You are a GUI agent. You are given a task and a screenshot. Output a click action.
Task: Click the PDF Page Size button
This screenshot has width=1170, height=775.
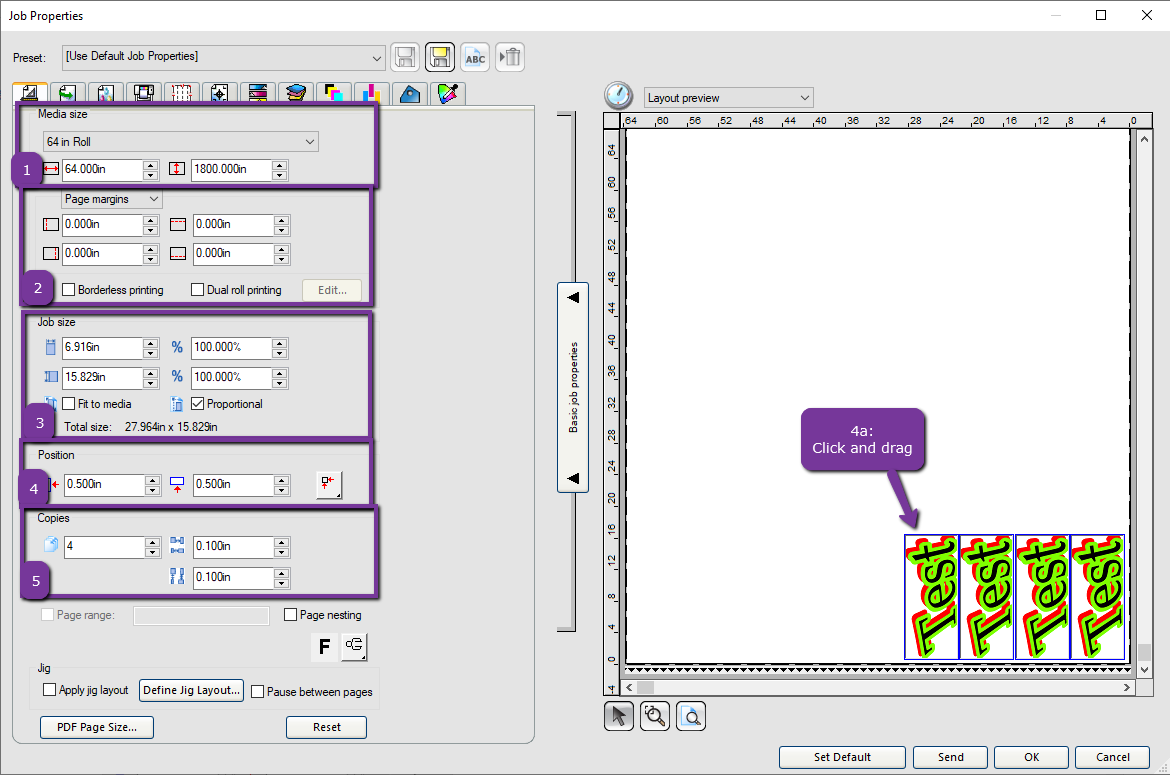point(96,727)
